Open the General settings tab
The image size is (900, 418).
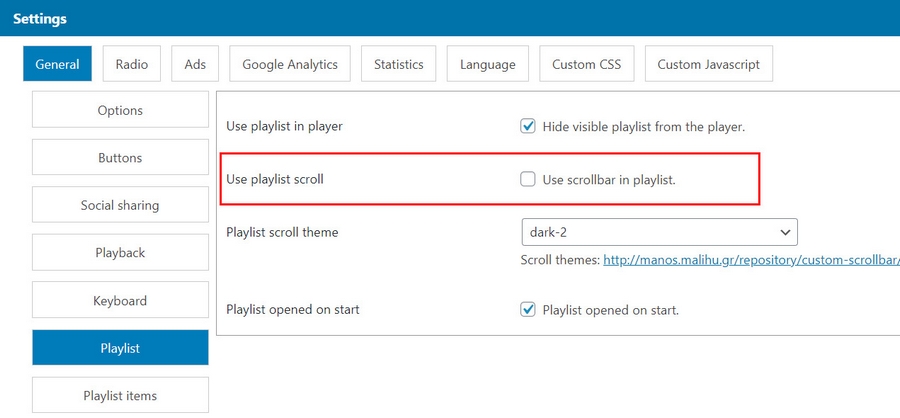[57, 64]
